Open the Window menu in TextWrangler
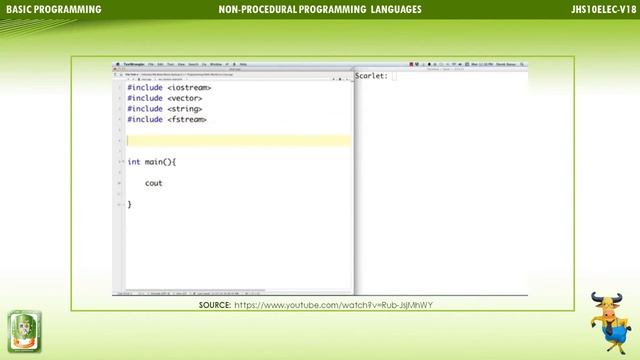640x360 pixels. (216, 64)
